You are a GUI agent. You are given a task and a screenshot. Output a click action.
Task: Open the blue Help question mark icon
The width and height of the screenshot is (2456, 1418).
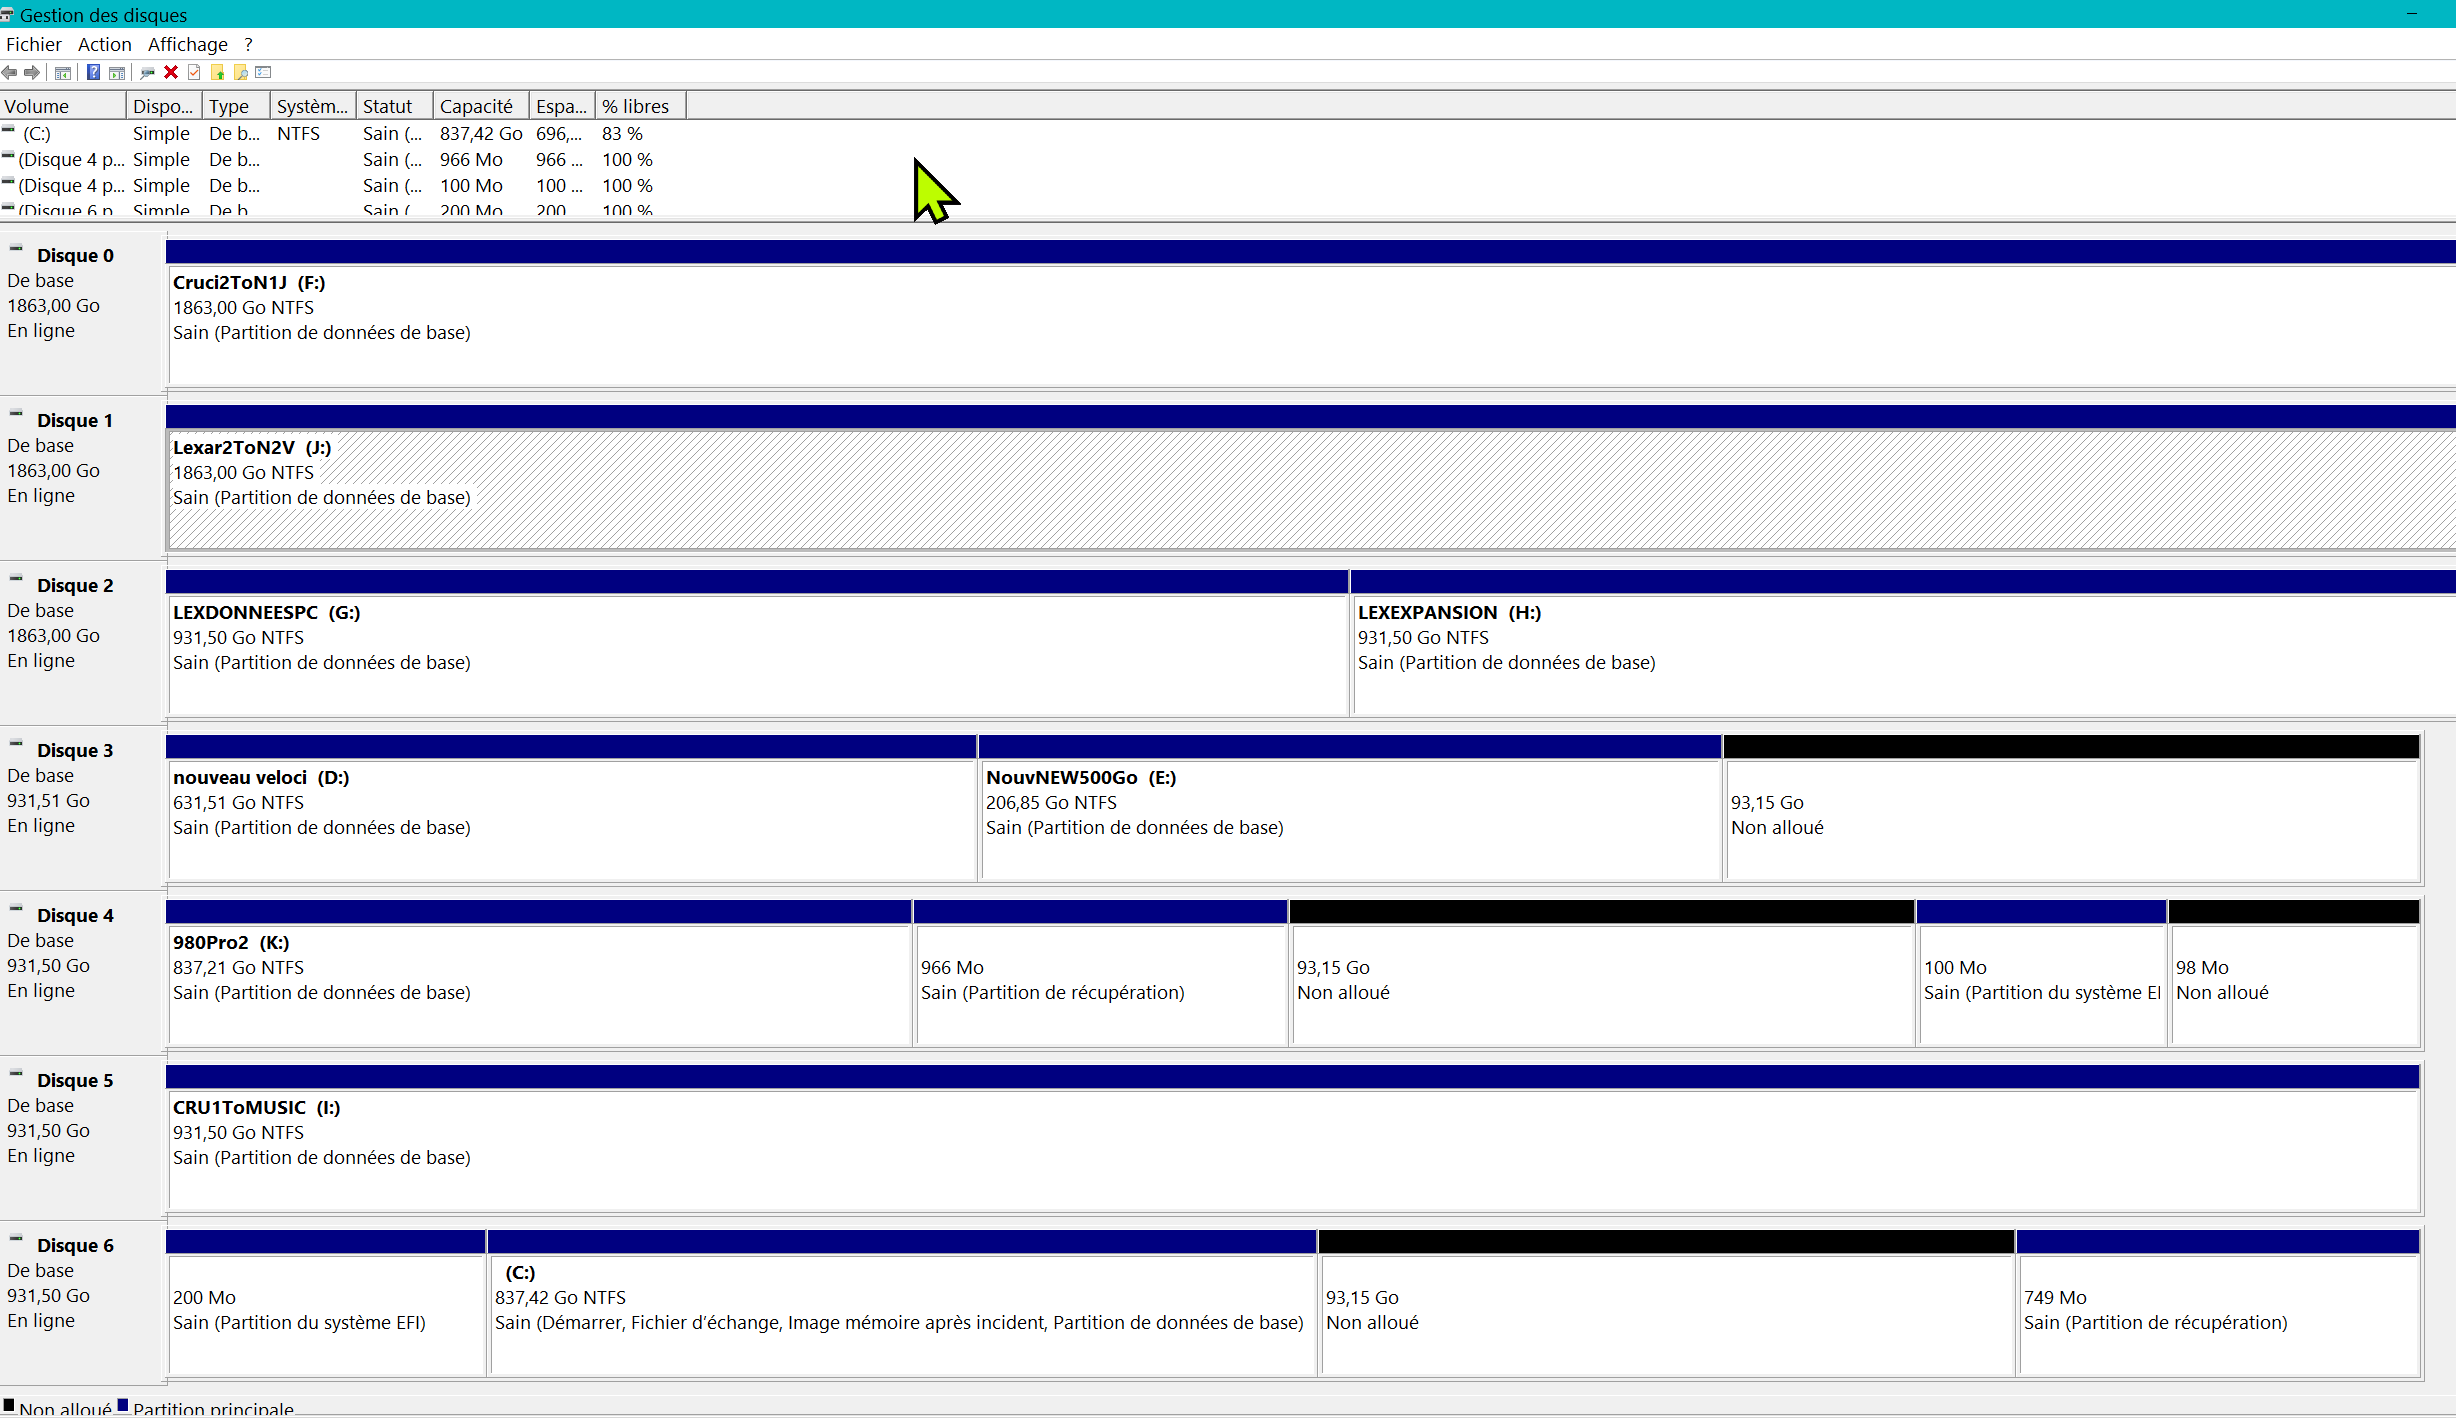pyautogui.click(x=93, y=72)
